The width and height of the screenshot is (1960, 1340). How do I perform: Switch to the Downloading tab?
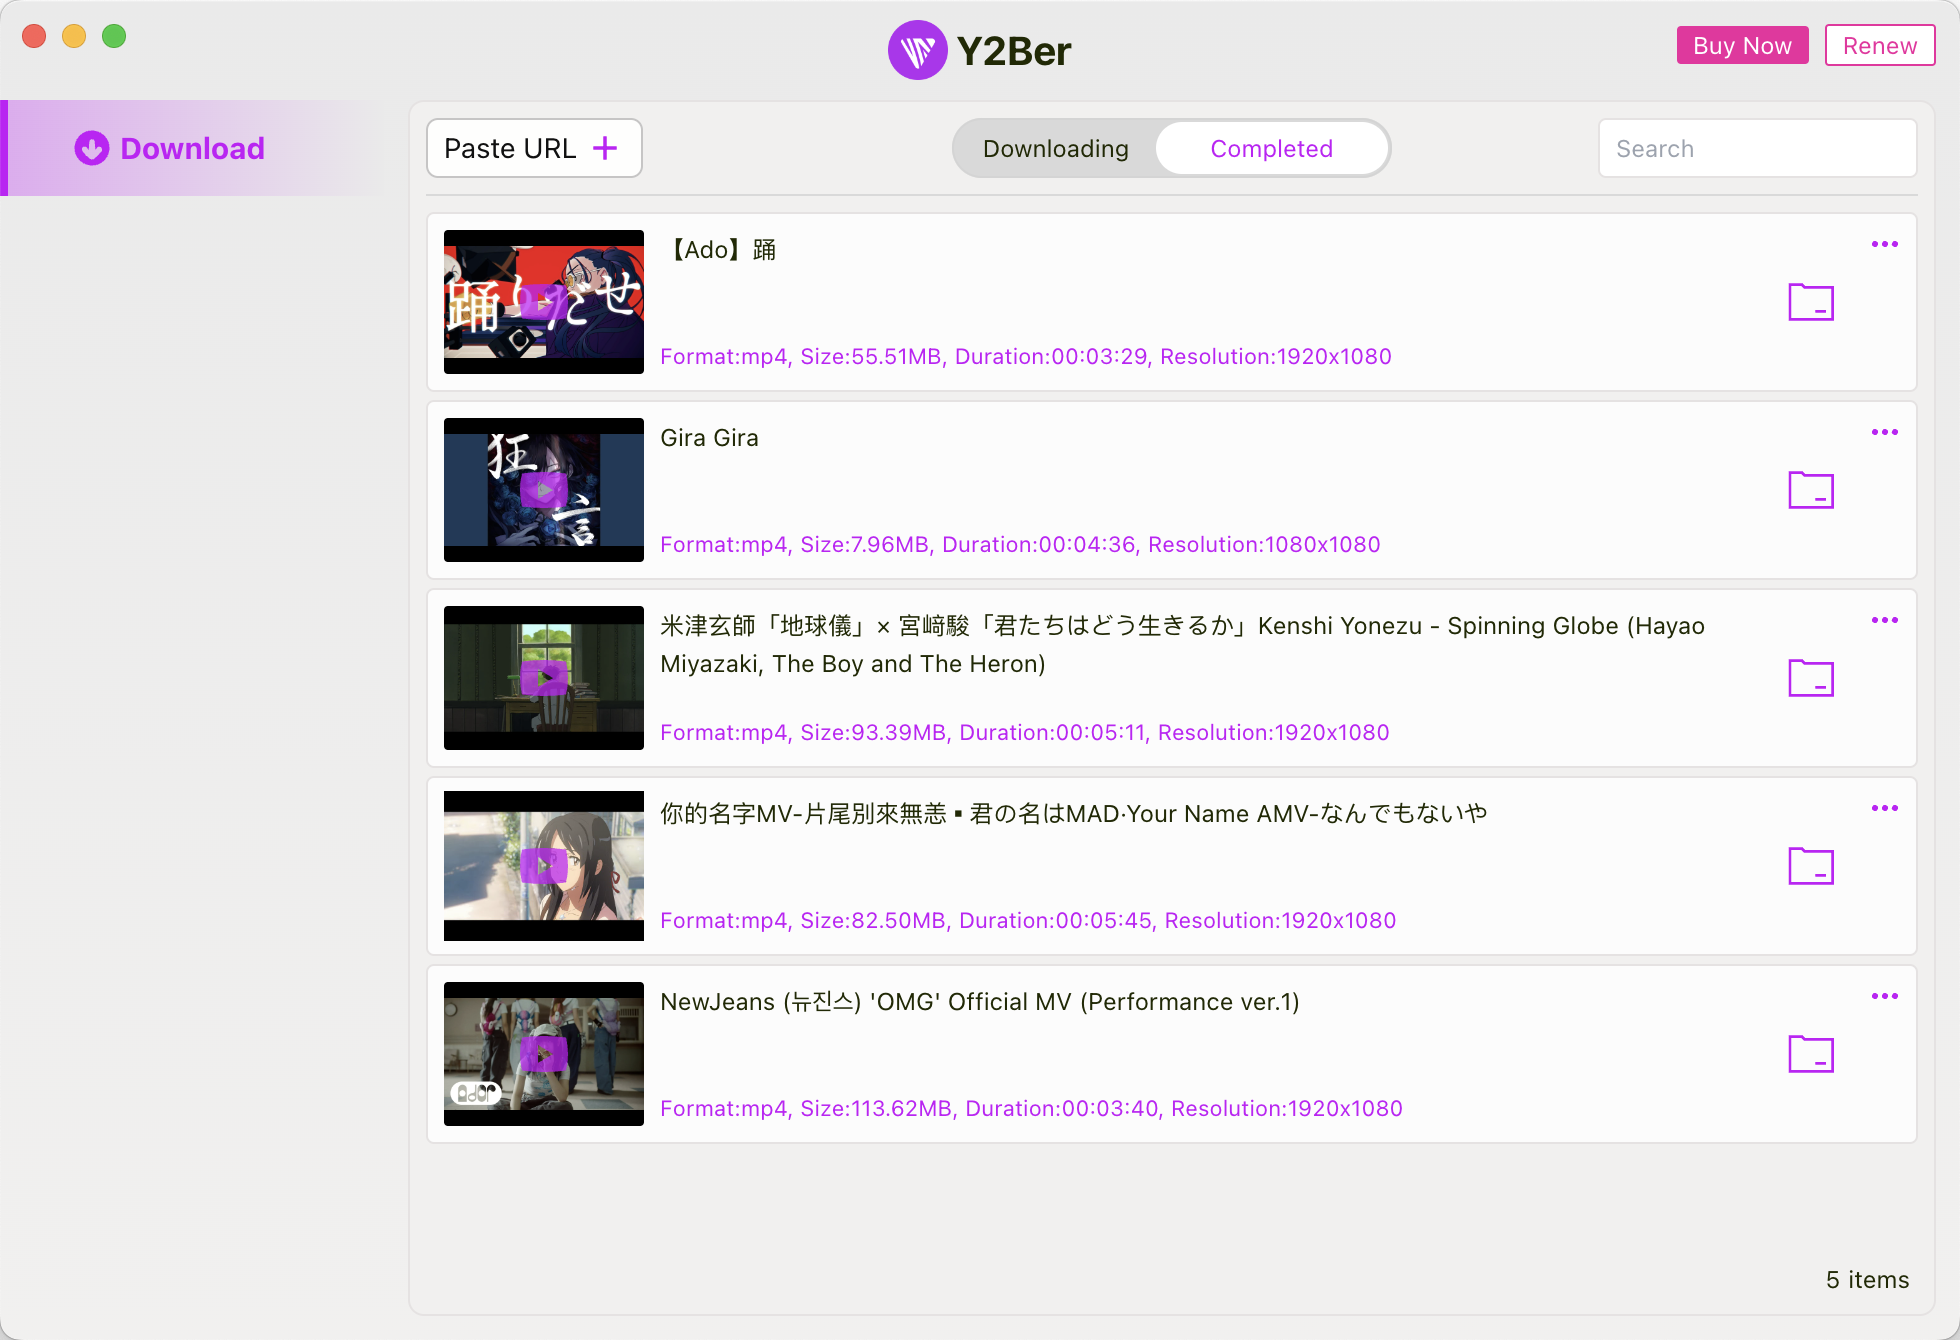pyautogui.click(x=1055, y=148)
